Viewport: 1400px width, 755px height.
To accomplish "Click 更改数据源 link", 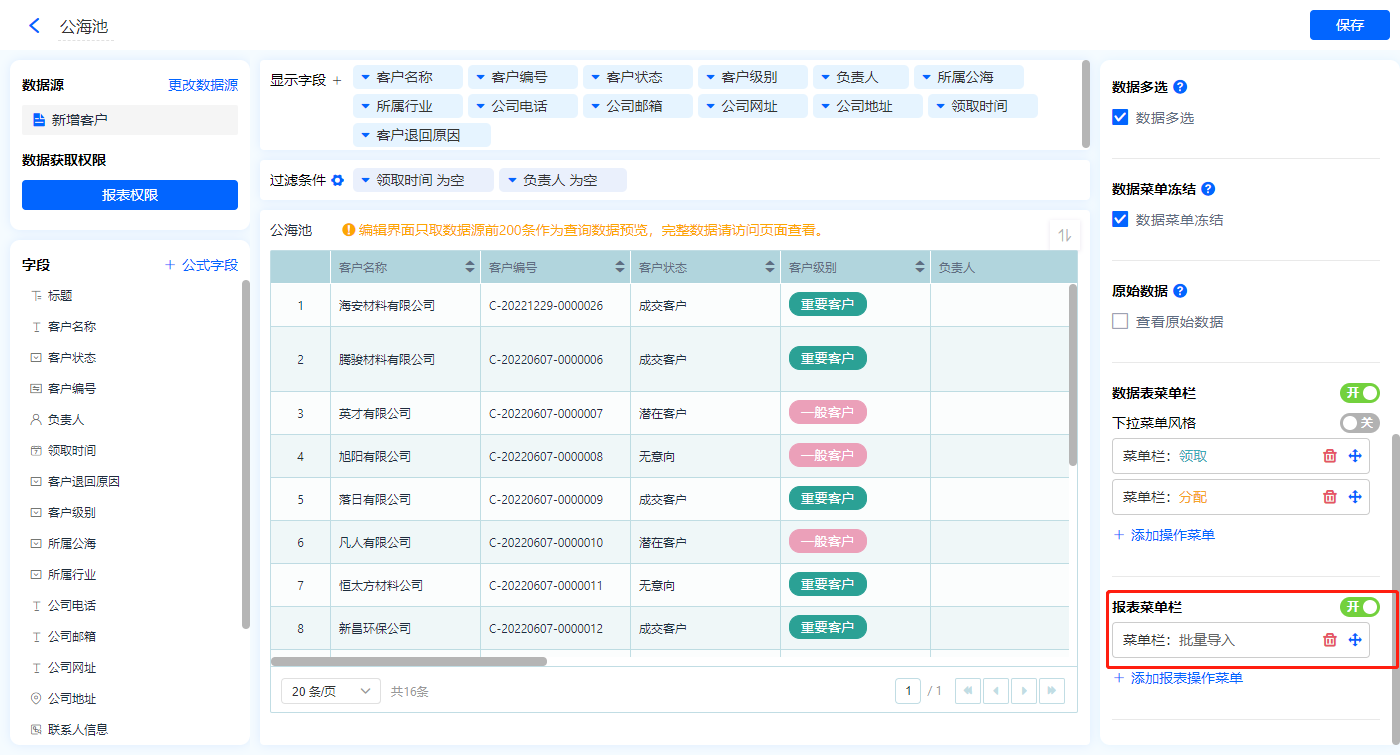I will [x=203, y=86].
